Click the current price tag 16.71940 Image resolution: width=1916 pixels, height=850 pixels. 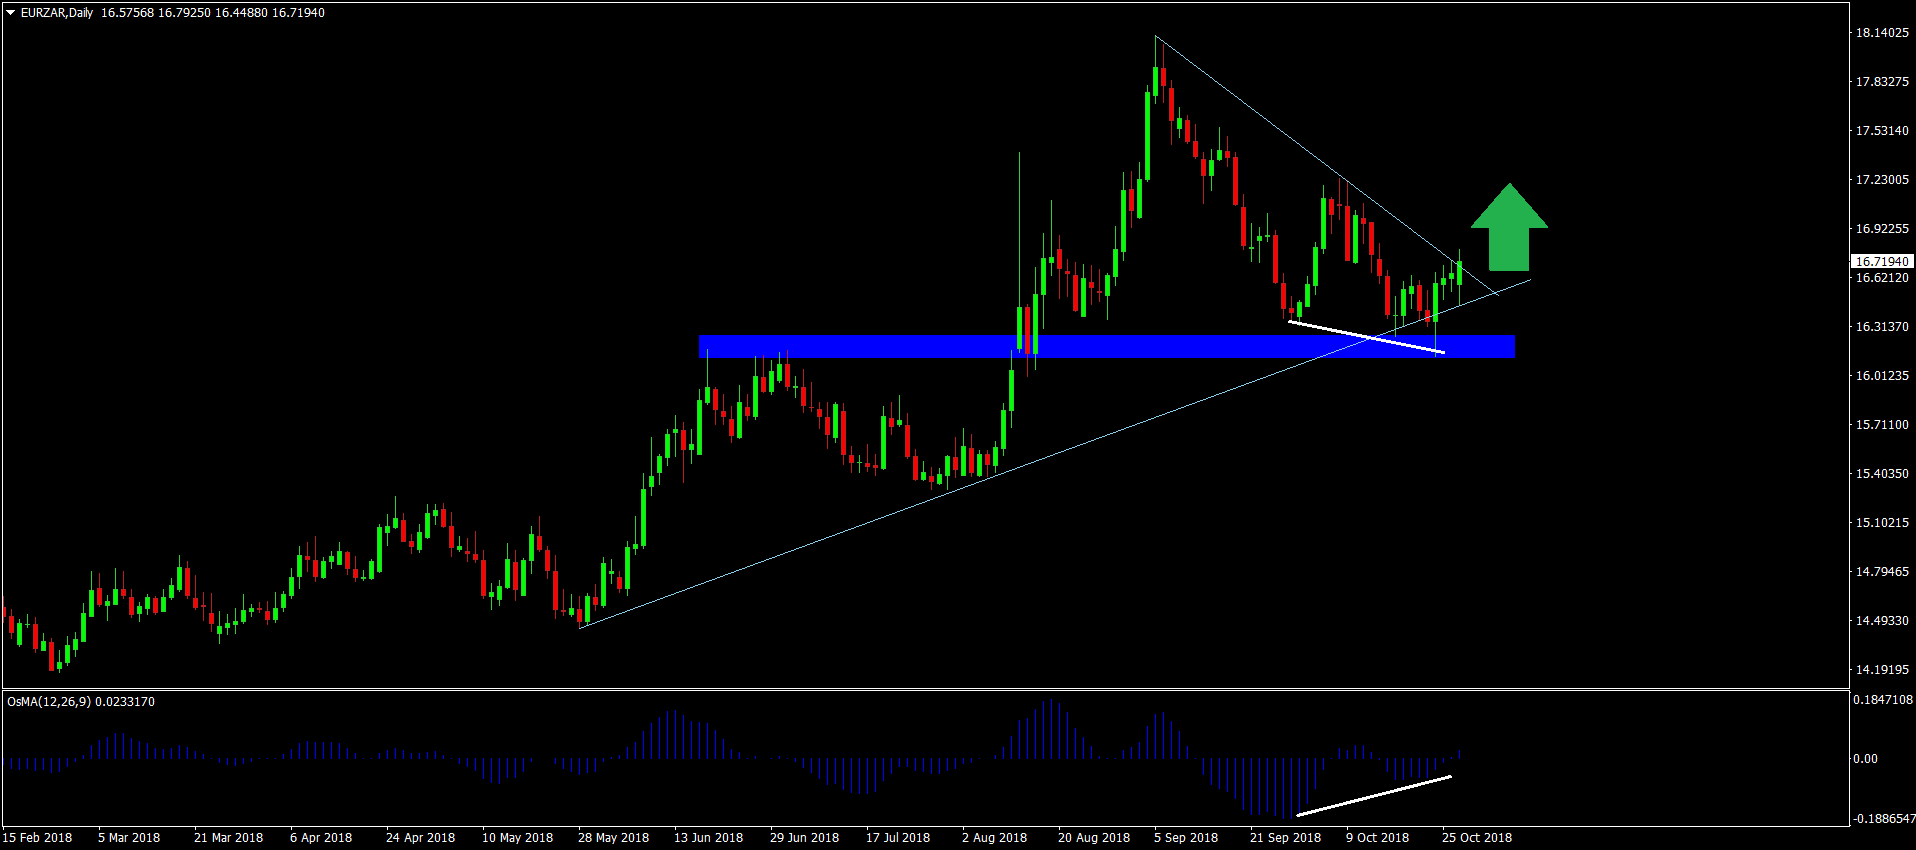click(1882, 261)
